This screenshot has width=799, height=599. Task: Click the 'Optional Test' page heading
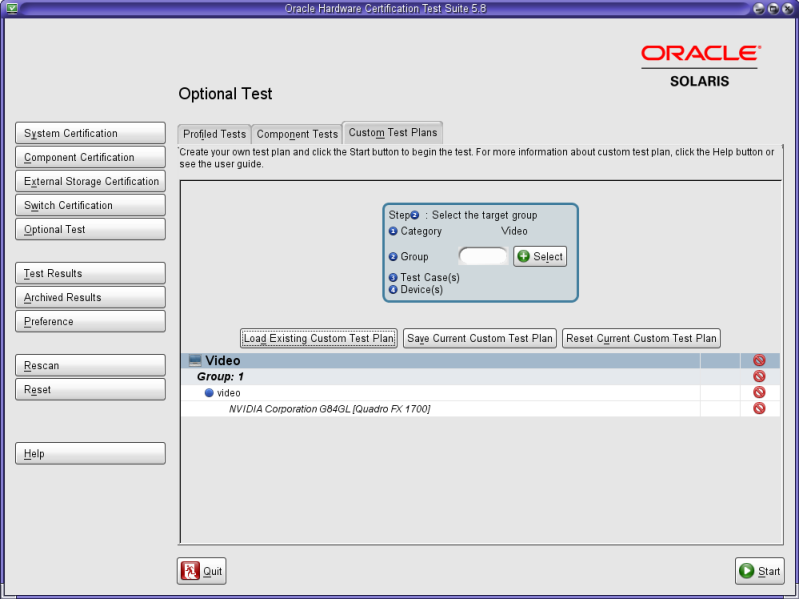coord(225,94)
